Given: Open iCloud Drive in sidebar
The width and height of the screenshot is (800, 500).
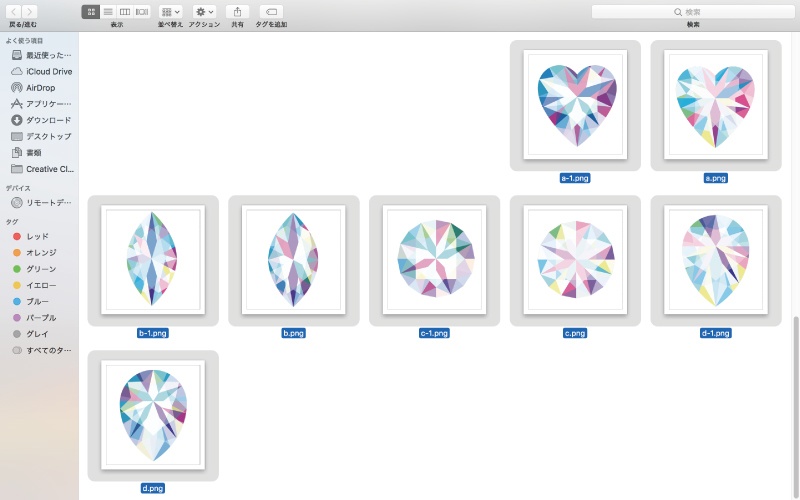Looking at the screenshot, I should point(41,71).
